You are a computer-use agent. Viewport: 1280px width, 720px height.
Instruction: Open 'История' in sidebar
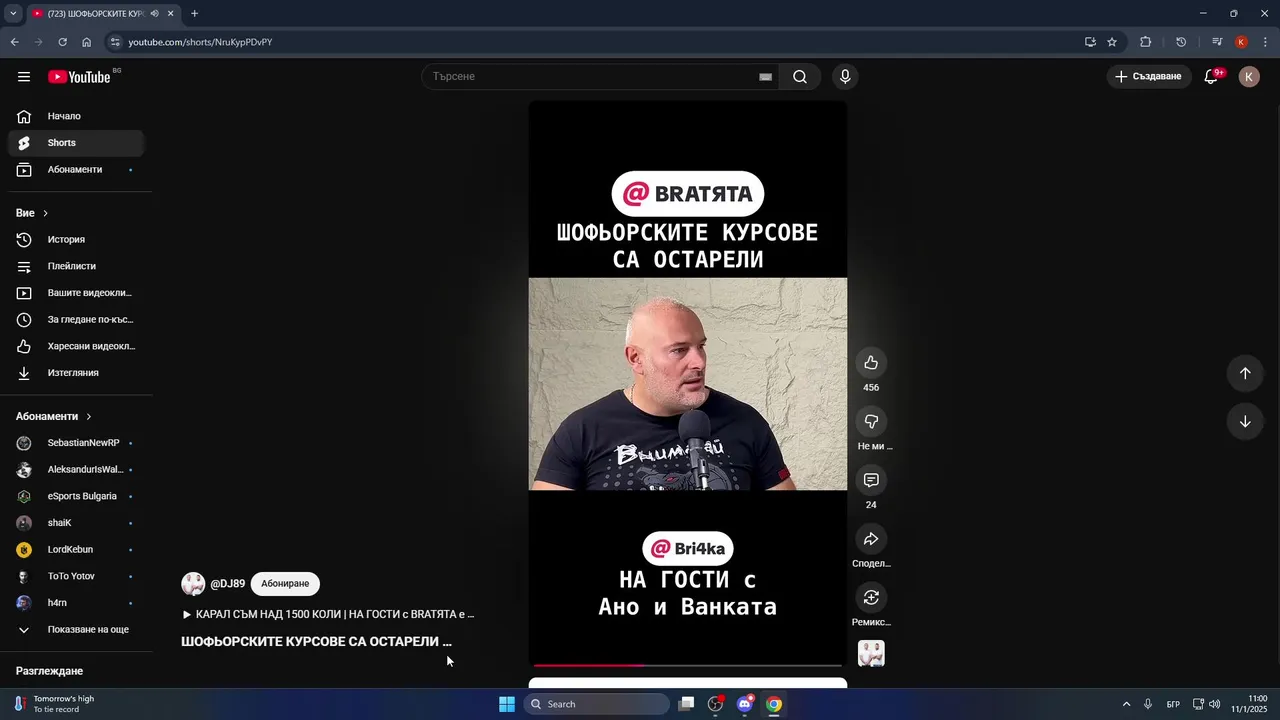(x=76, y=240)
